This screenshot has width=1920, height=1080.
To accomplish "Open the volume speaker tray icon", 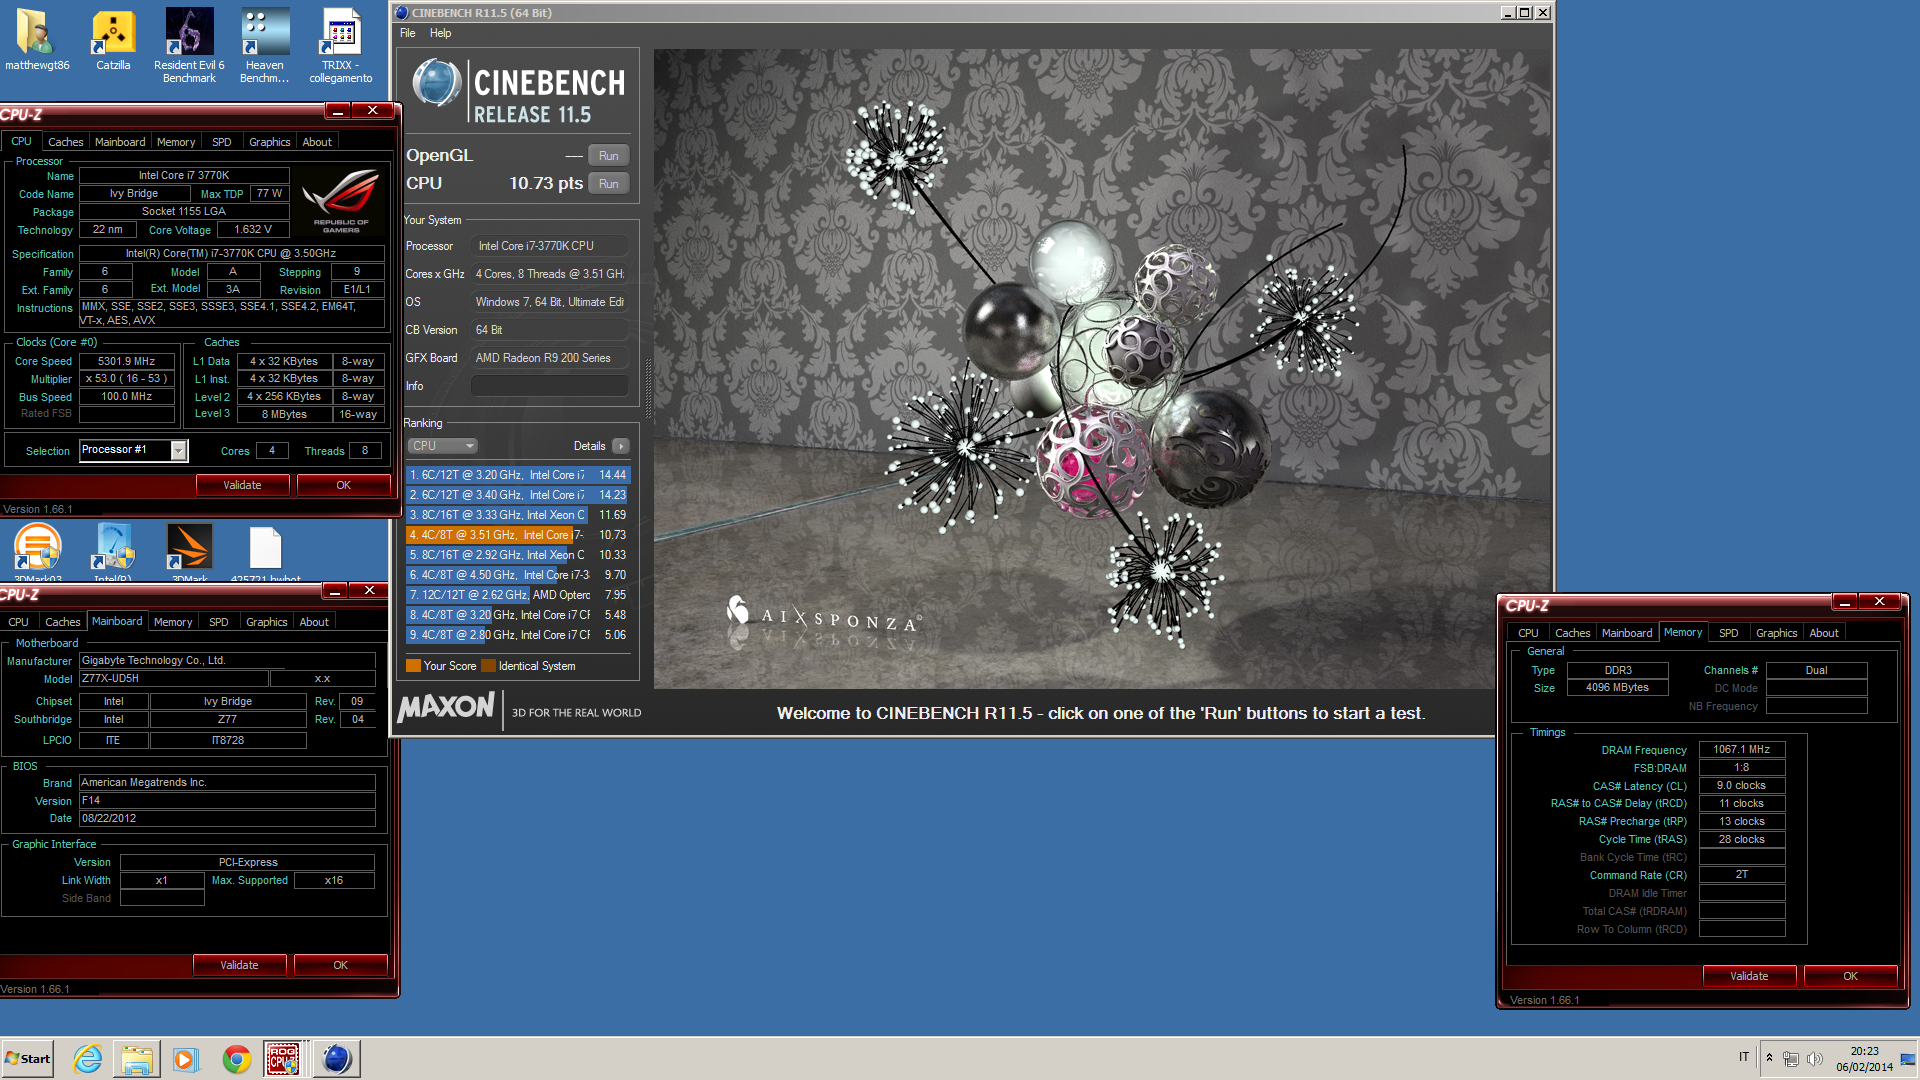I will point(1815,1058).
